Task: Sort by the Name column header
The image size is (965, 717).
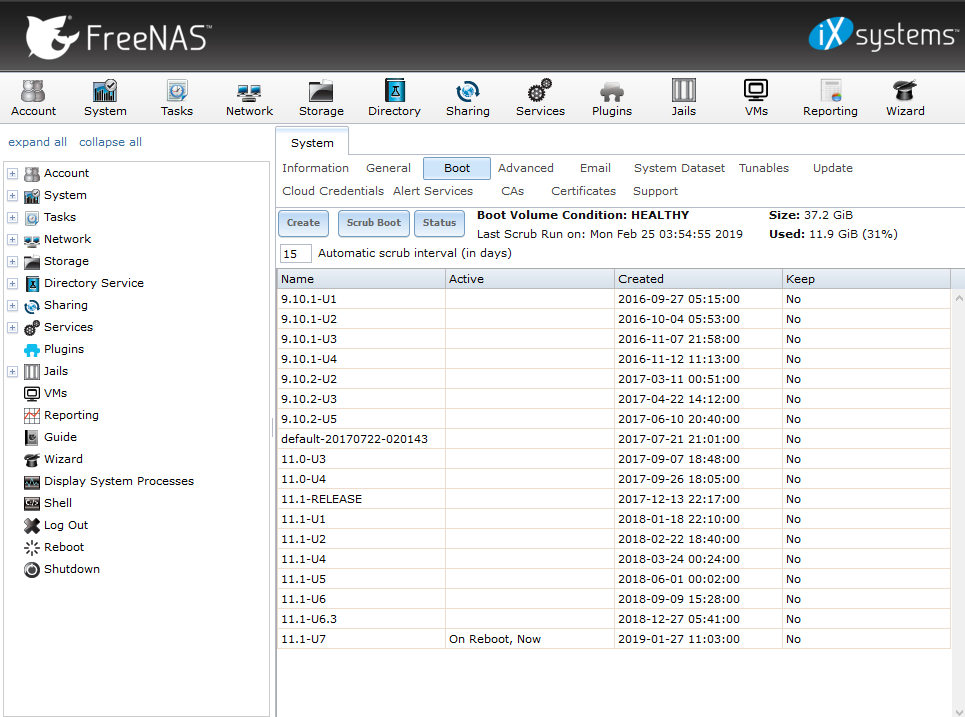Action: [x=361, y=279]
